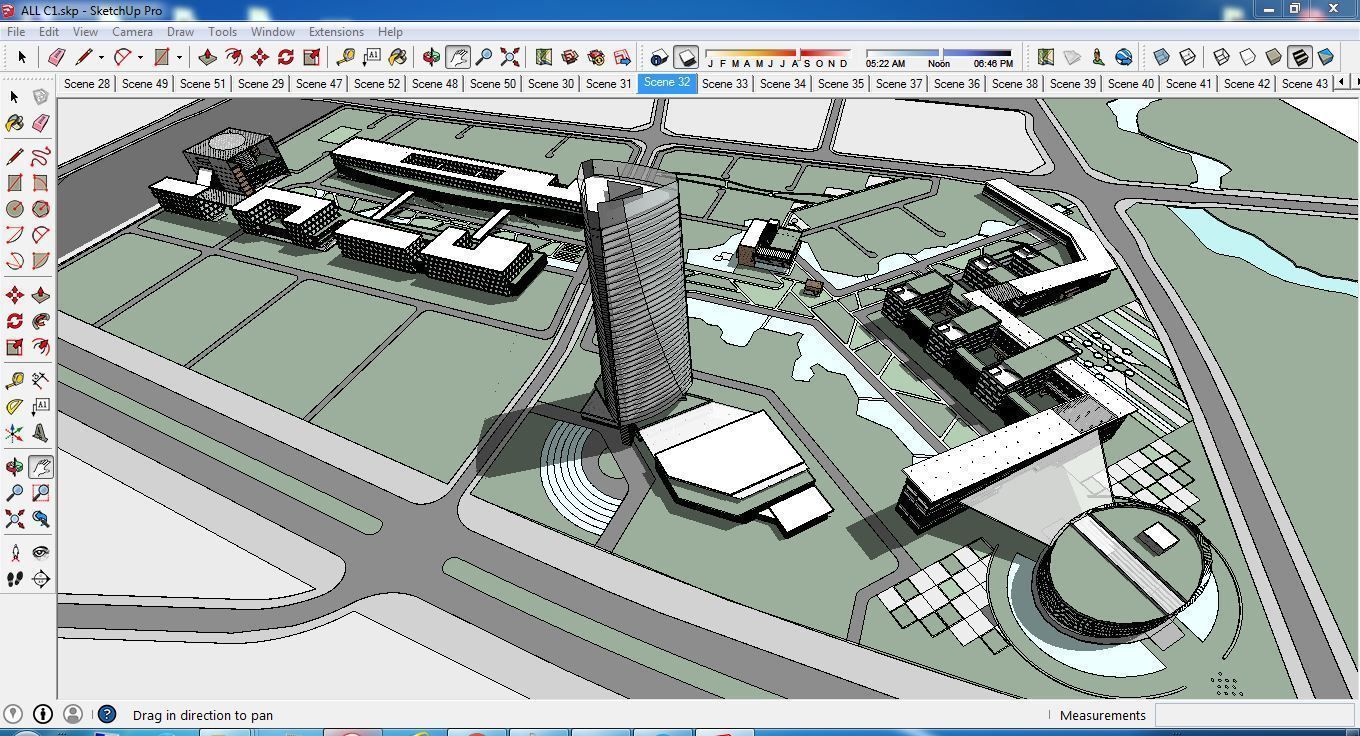Image resolution: width=1360 pixels, height=736 pixels.
Task: Click the Measurements input box
Action: [x=1254, y=715]
